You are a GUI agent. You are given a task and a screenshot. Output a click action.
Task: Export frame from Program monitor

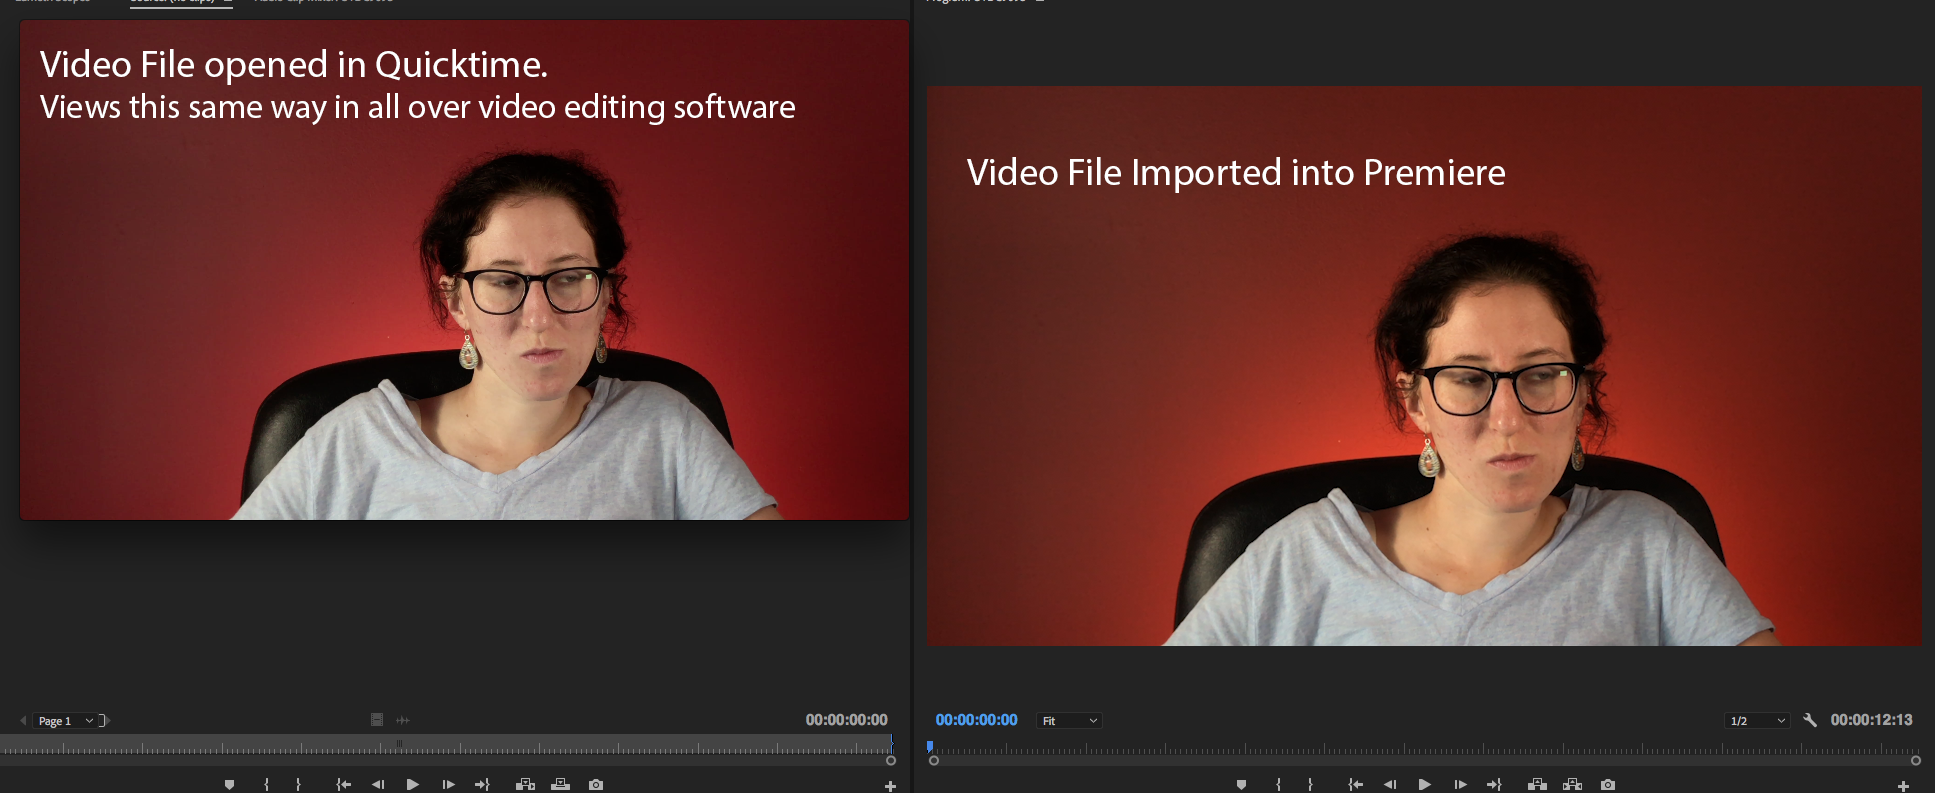point(1608,785)
